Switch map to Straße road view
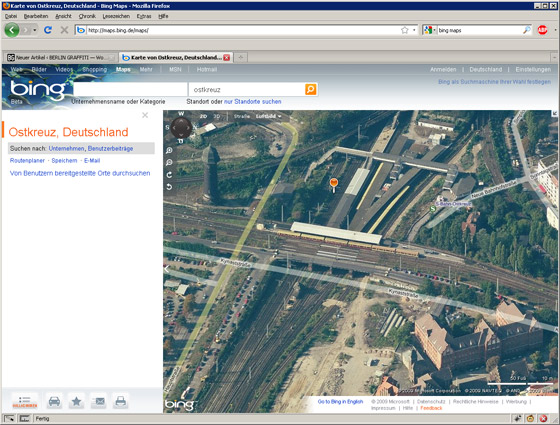 click(242, 116)
